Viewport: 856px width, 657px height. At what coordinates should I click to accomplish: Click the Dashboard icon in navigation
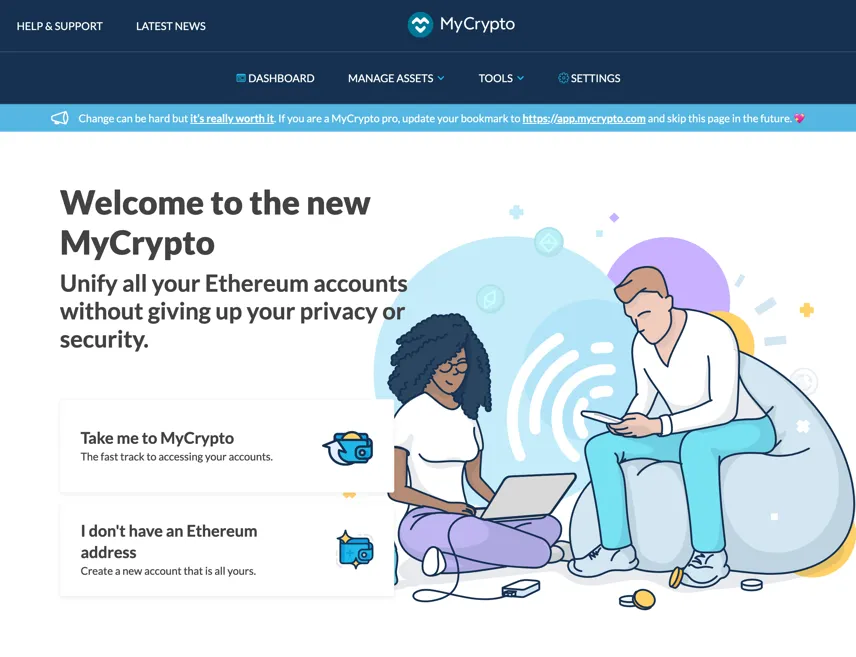pos(240,78)
